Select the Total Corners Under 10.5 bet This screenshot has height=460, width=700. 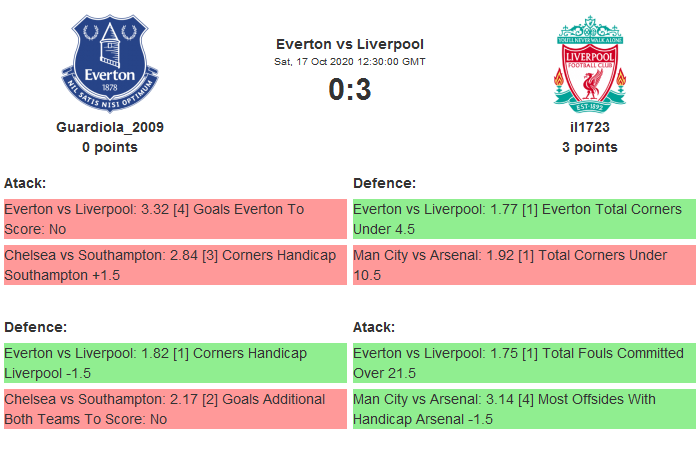(x=524, y=265)
